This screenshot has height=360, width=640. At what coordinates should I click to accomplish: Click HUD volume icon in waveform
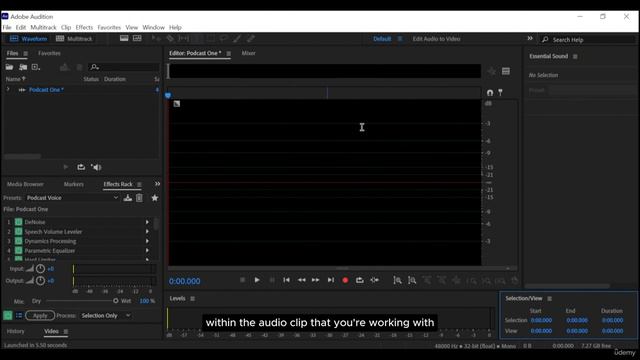click(176, 104)
